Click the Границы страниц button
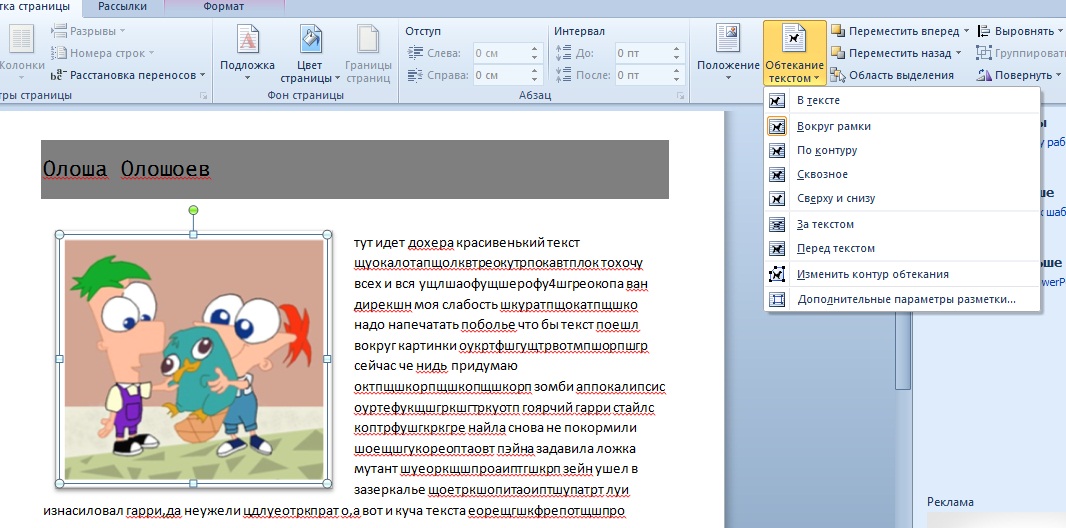This screenshot has height=528, width=1066. tap(368, 52)
